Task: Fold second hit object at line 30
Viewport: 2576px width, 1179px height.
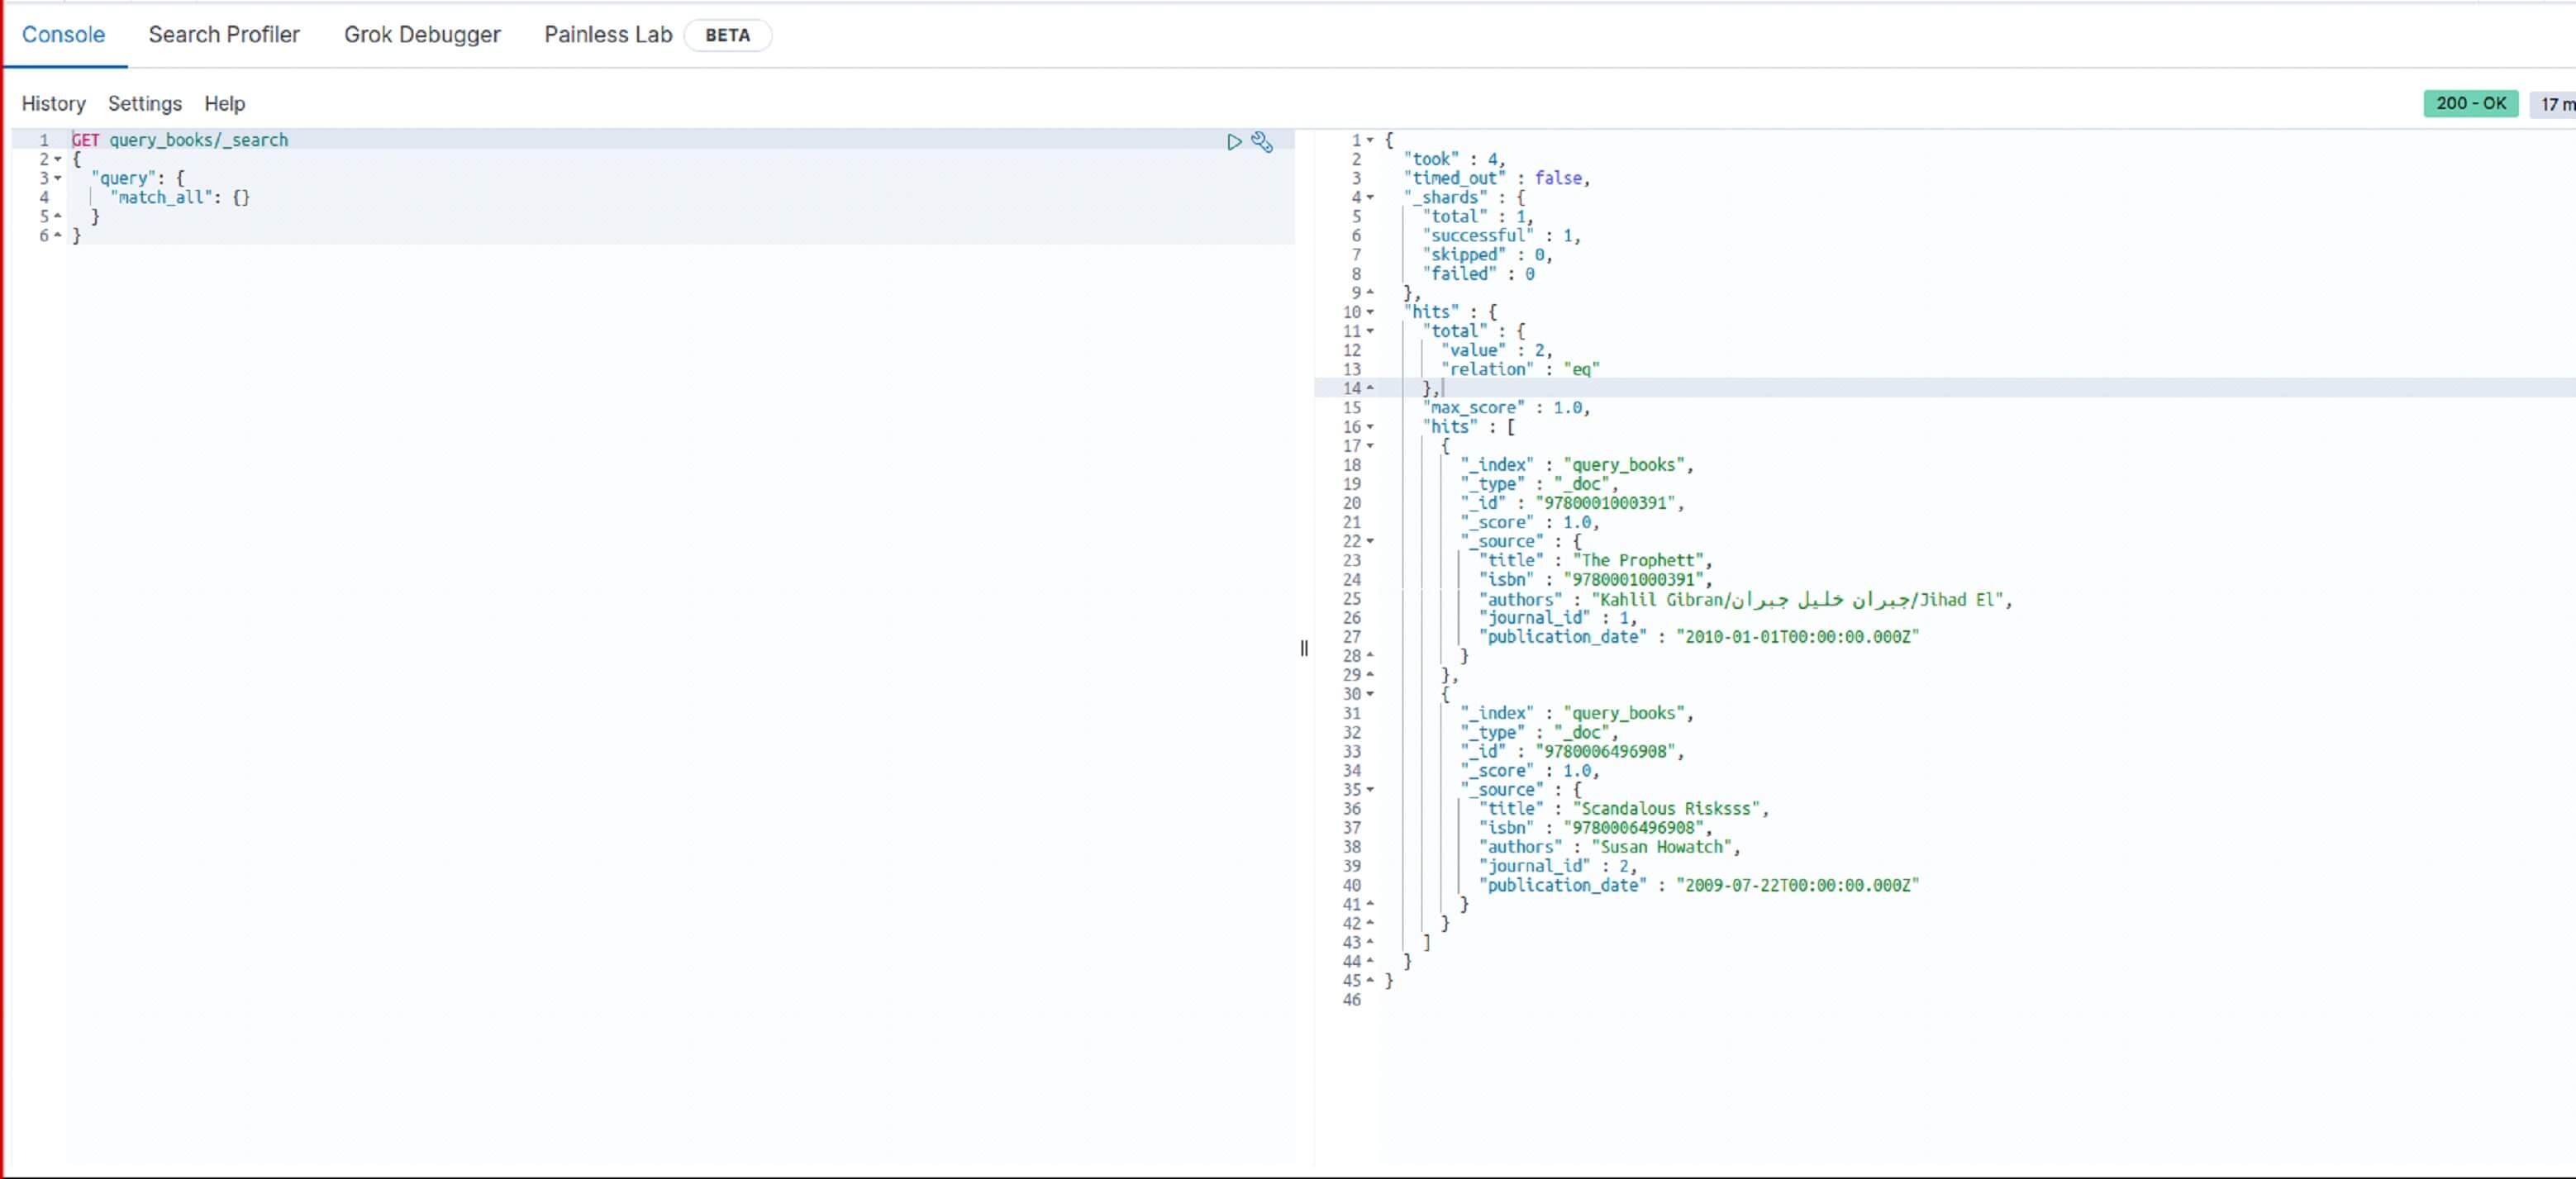Action: (1370, 694)
